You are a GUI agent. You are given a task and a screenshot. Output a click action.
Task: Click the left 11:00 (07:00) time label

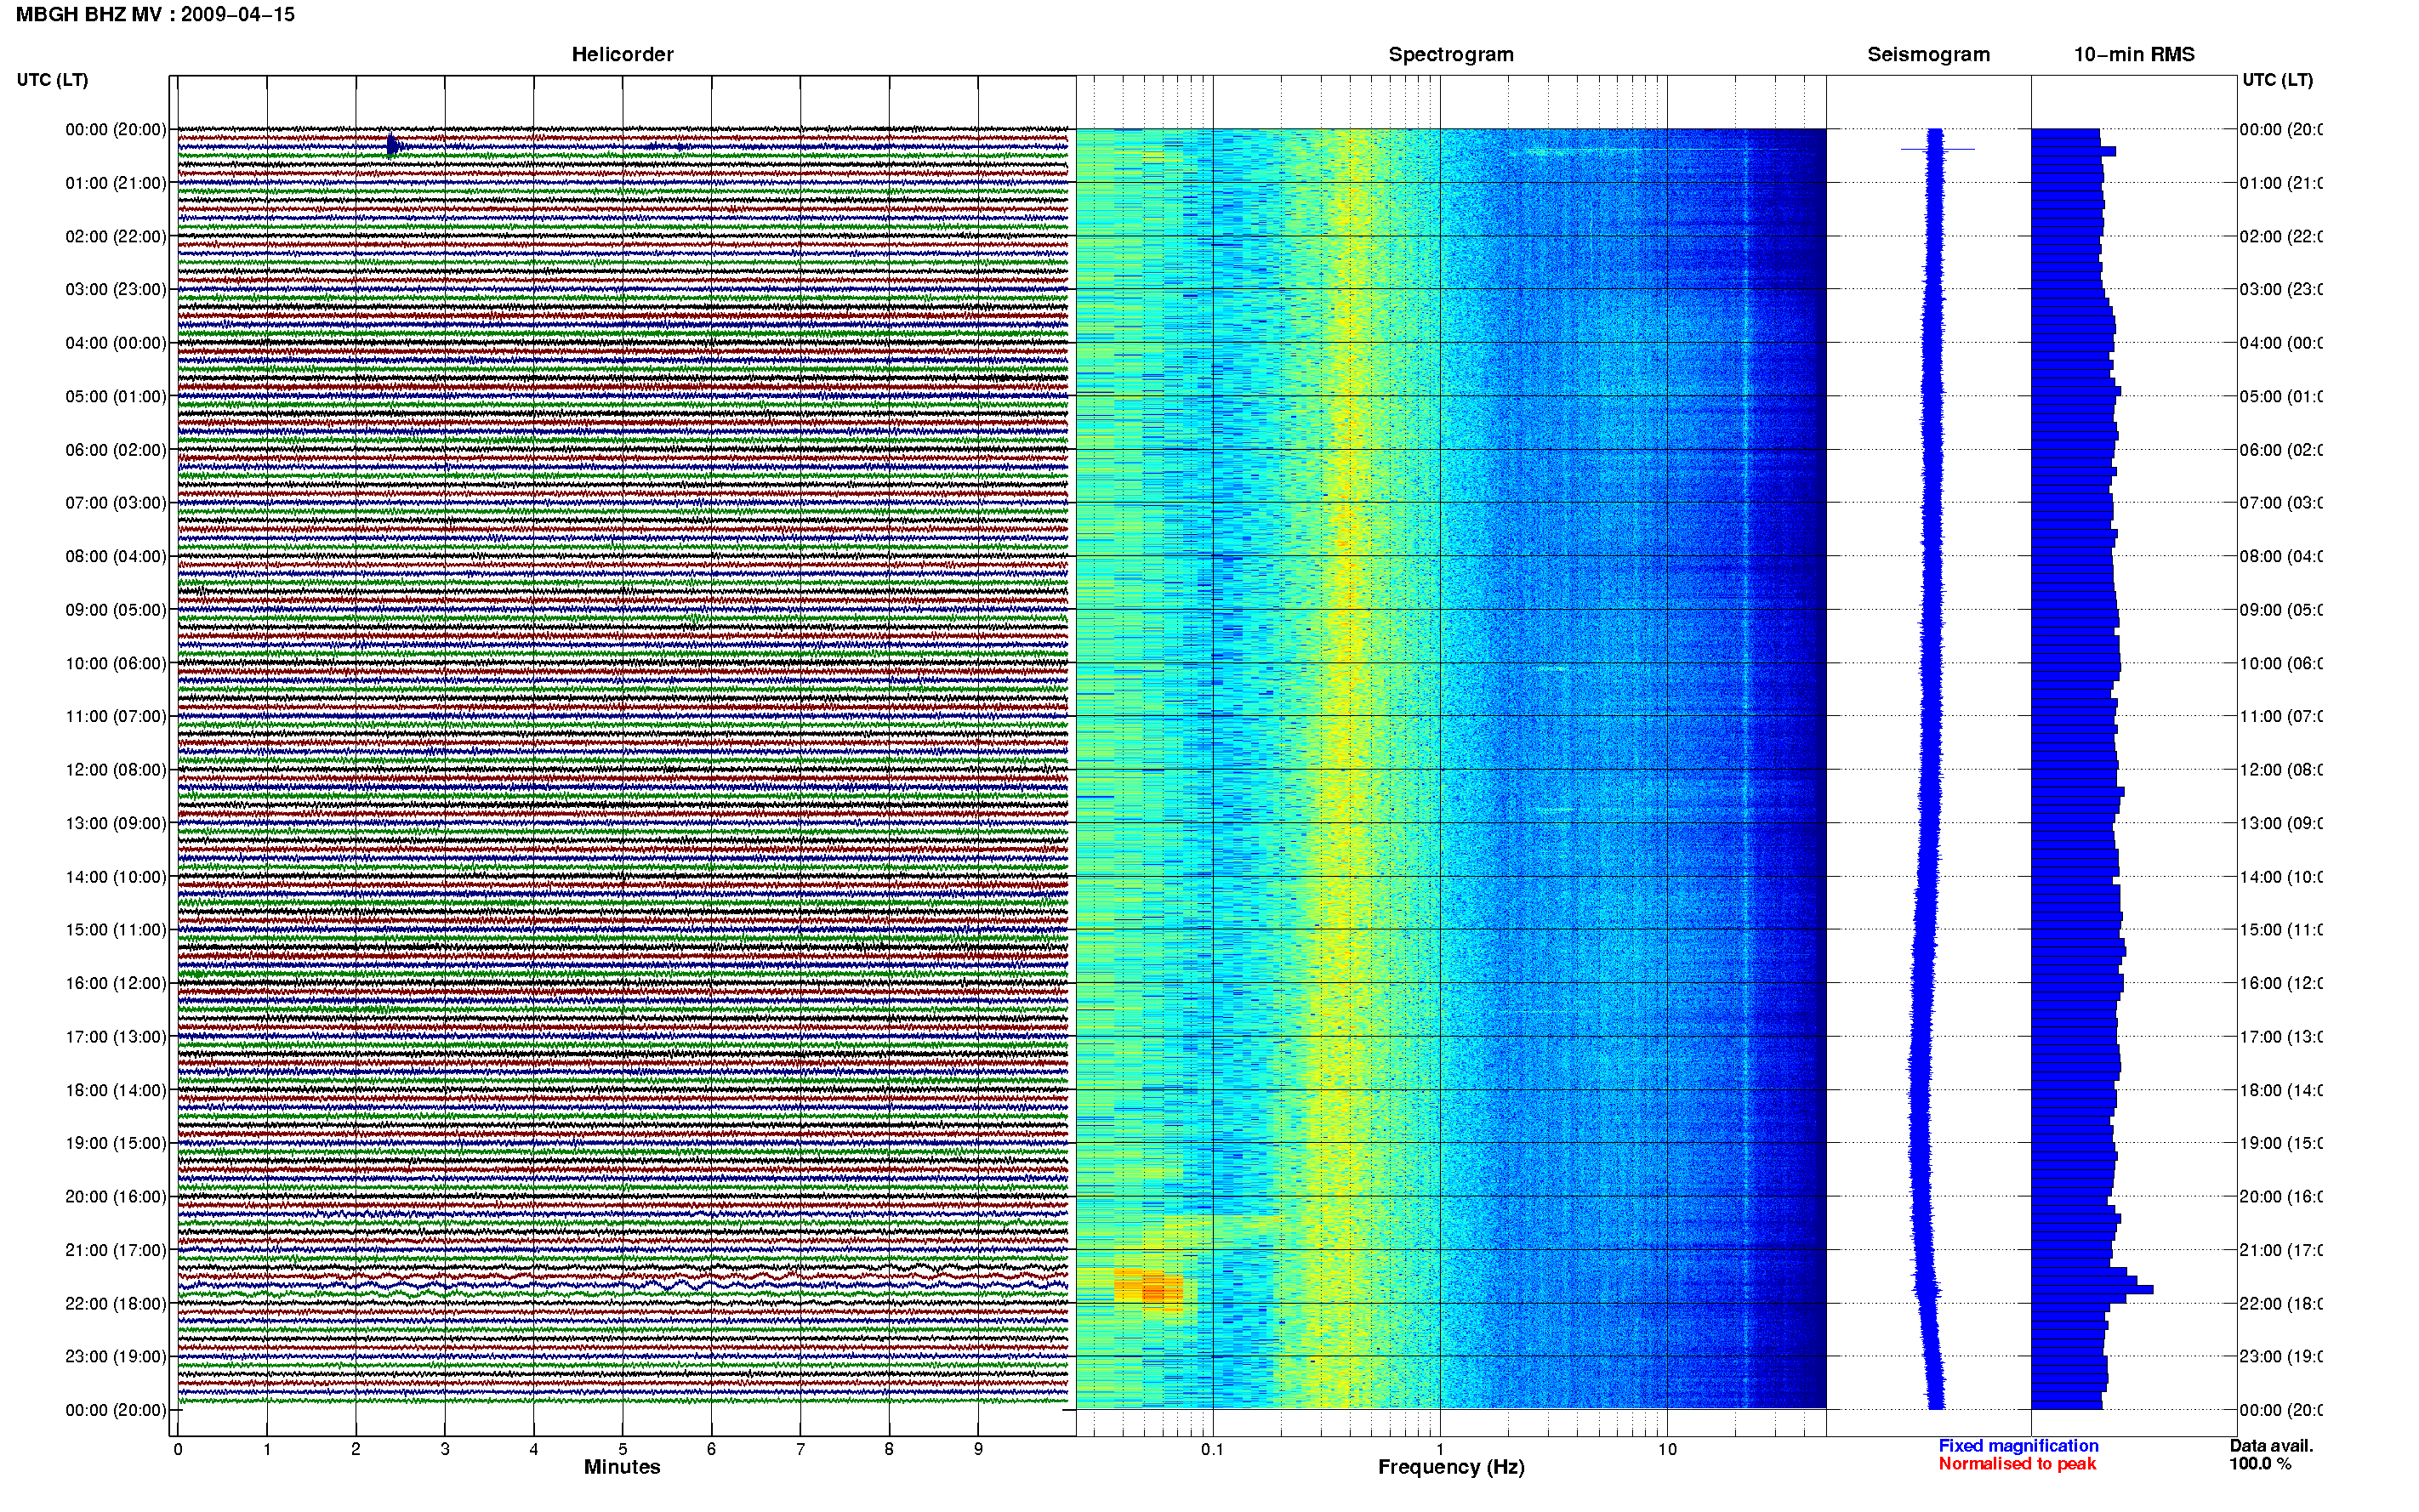pos(116,716)
